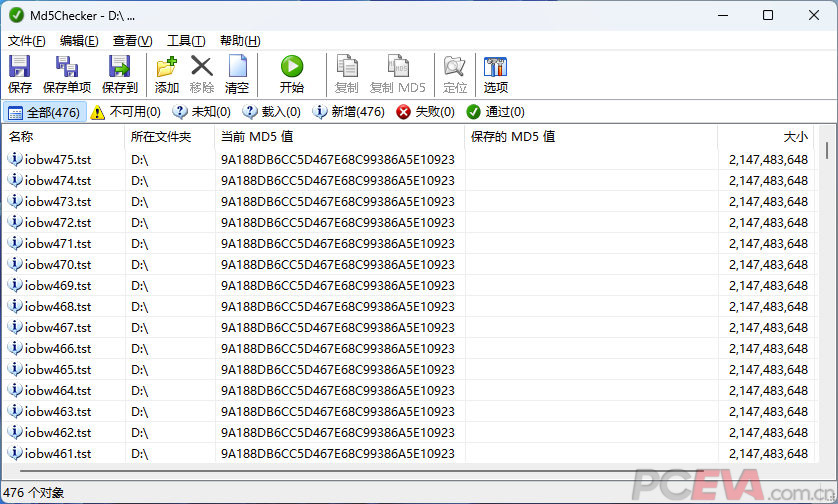838x504 pixels.
Task: Toggle the 失败(0) filter
Action: 426,112
